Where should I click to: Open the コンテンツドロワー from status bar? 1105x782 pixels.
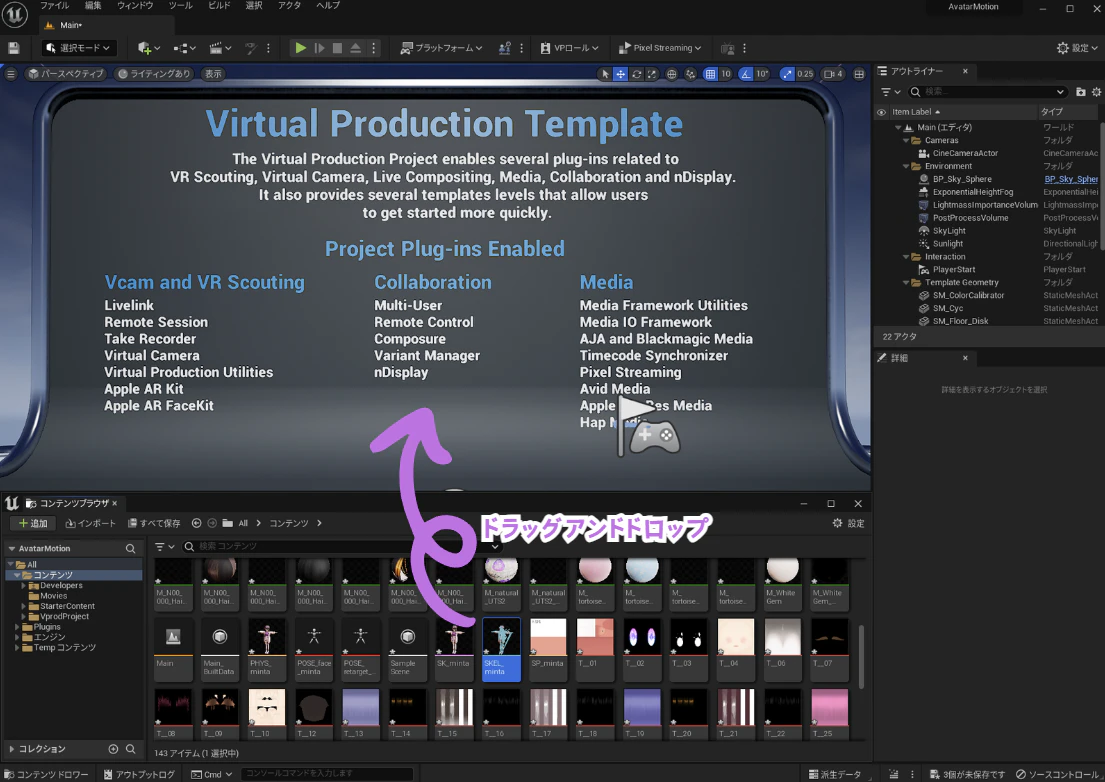click(47, 774)
